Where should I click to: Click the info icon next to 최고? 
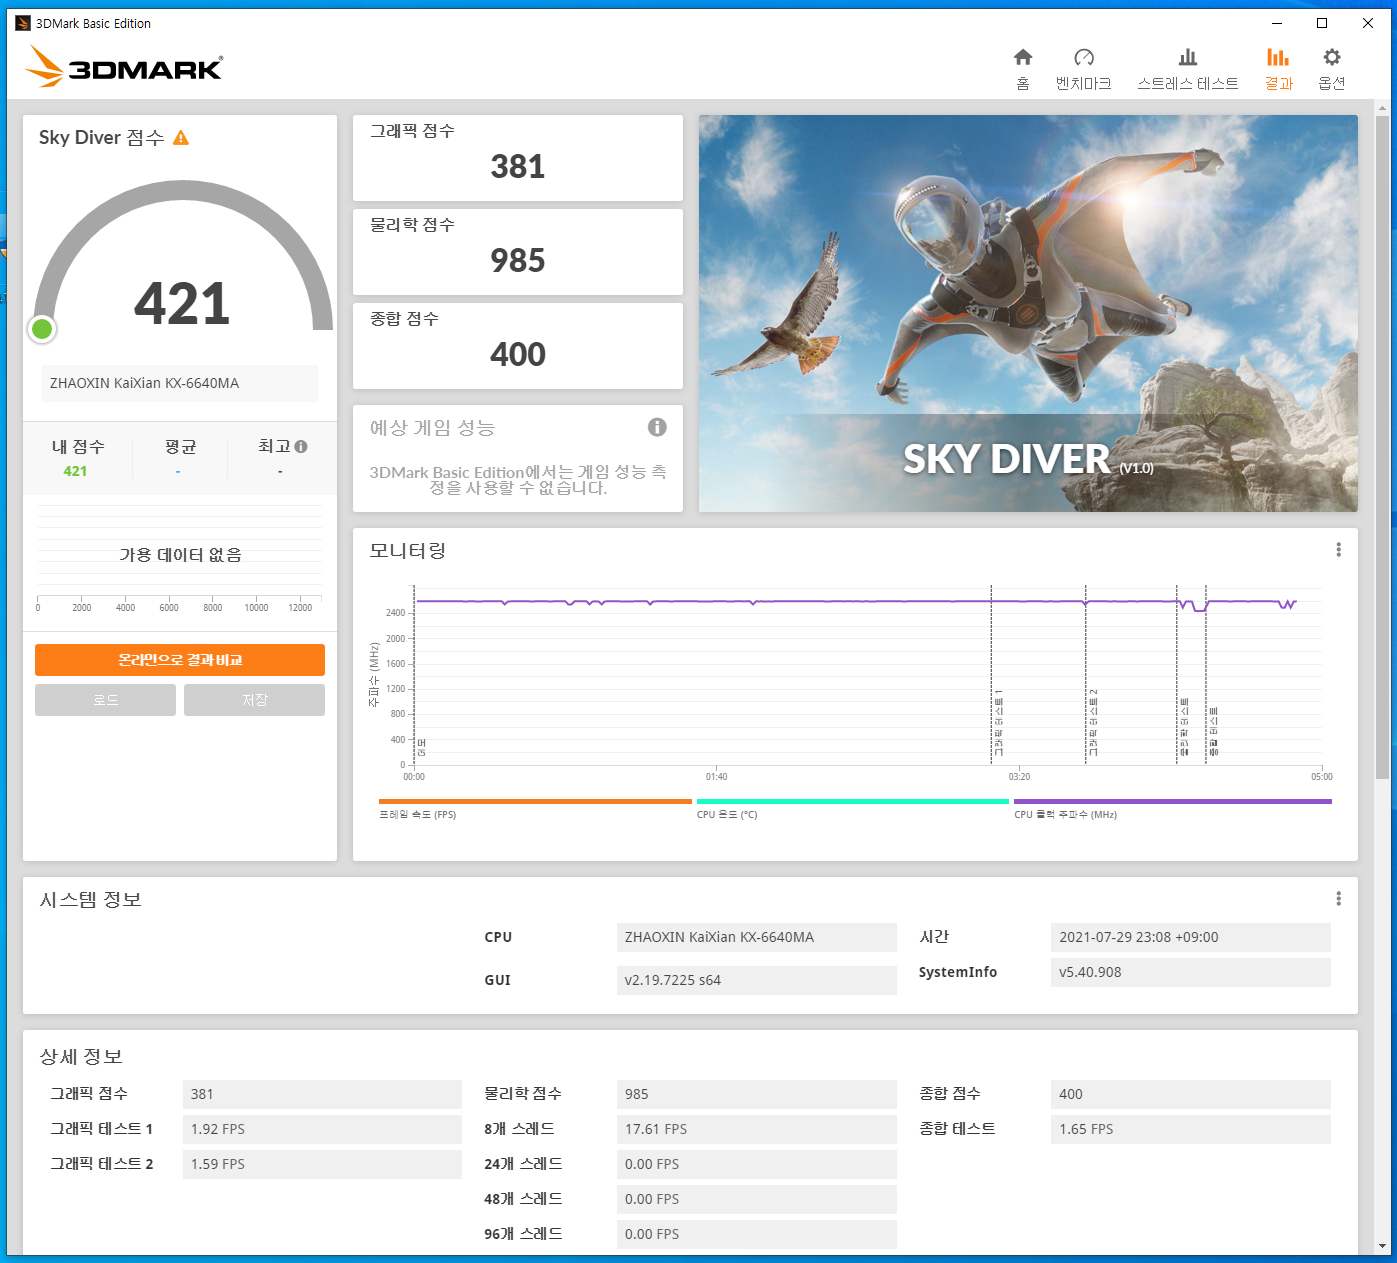pos(301,446)
